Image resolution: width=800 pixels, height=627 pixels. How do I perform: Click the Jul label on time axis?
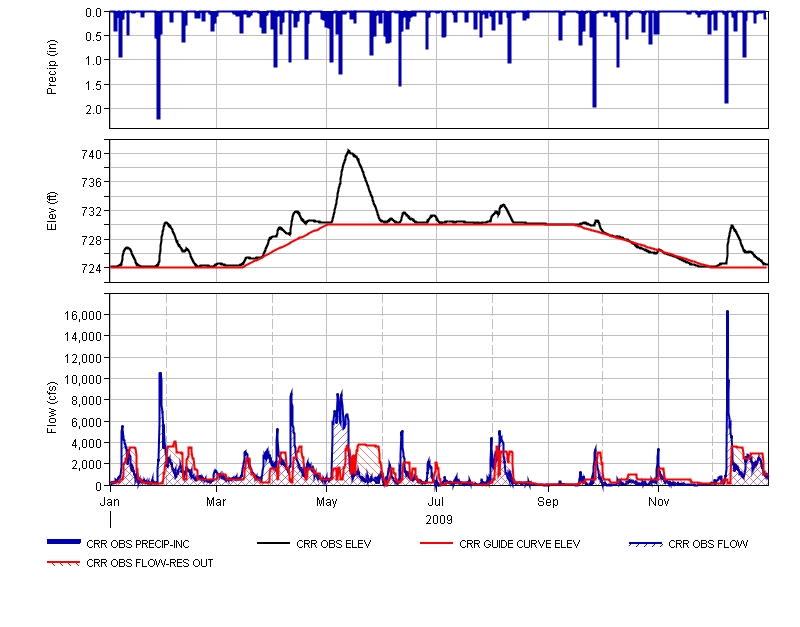coord(436,501)
